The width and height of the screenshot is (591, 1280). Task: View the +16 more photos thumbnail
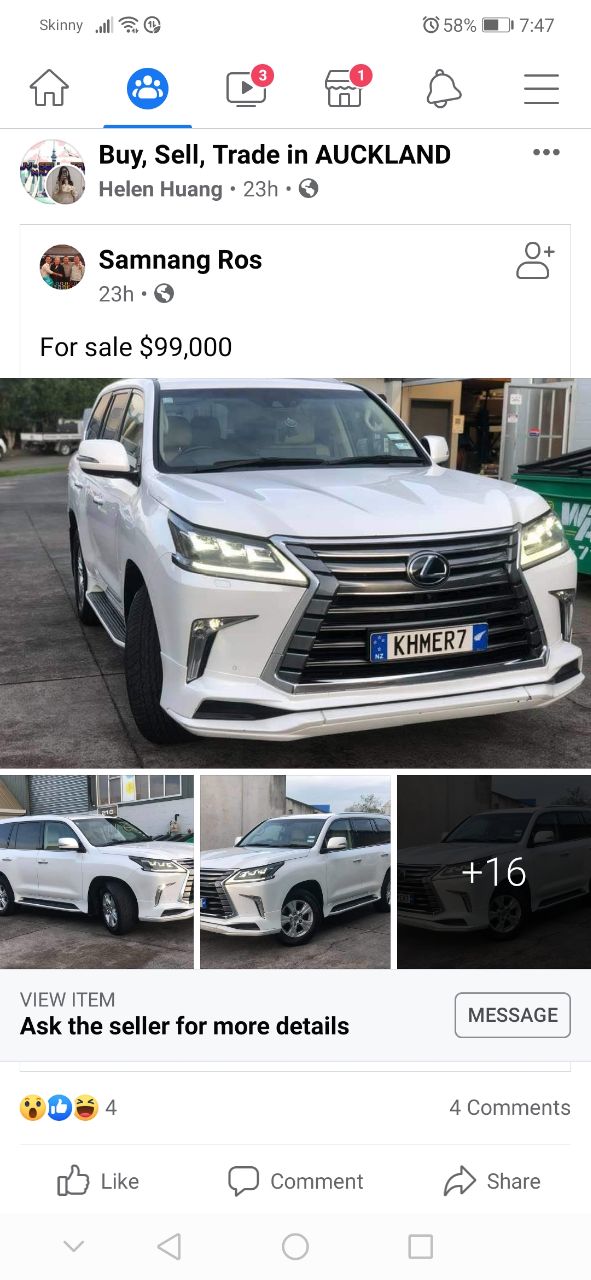click(x=494, y=872)
